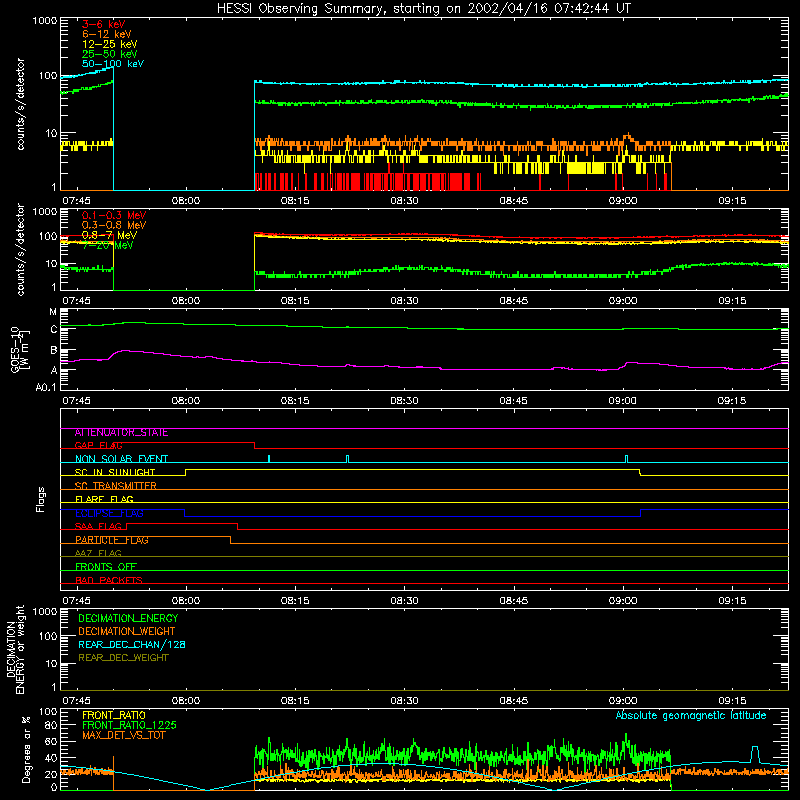Viewport: 800px width, 800px height.
Task: Click the DECIMATION_WEIGHT legend label
Action: pyautogui.click(x=127, y=631)
